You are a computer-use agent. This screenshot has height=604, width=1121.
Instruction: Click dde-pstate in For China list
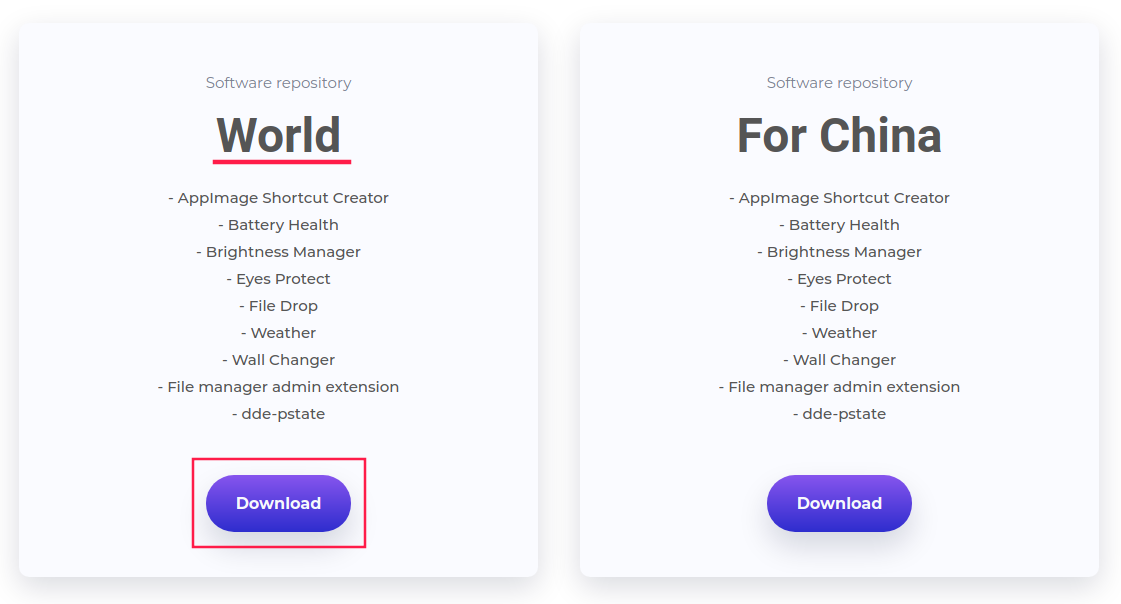839,414
